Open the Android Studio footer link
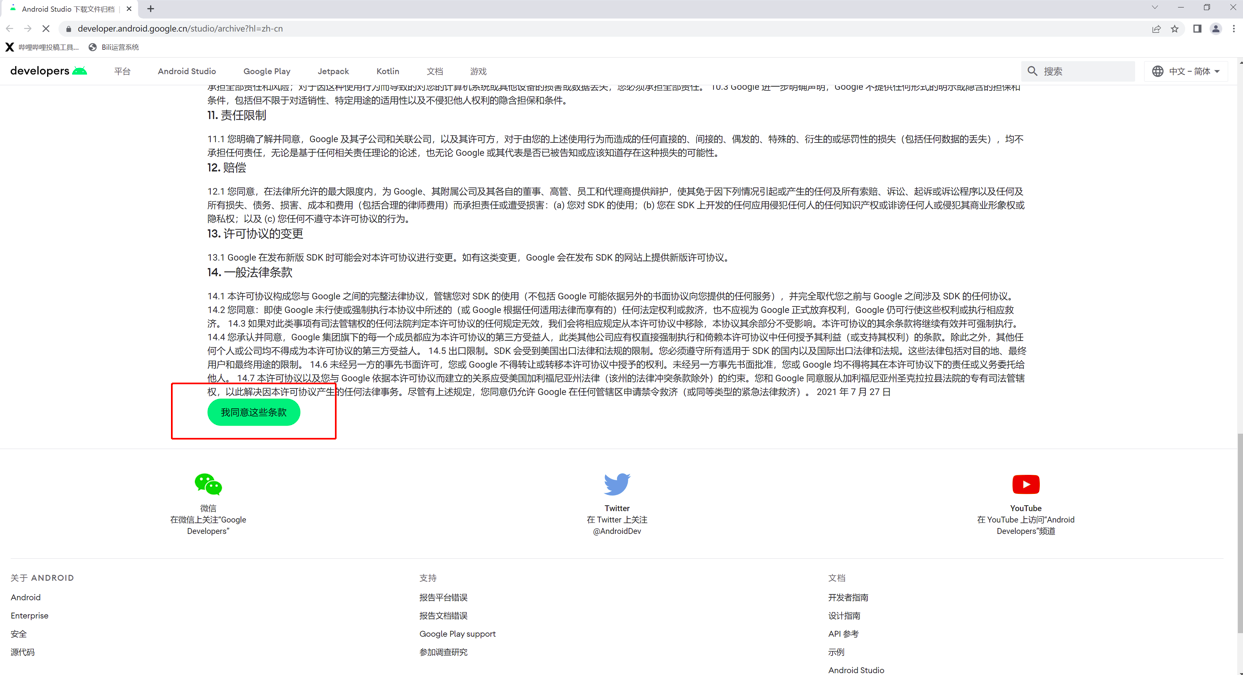 [x=856, y=670]
